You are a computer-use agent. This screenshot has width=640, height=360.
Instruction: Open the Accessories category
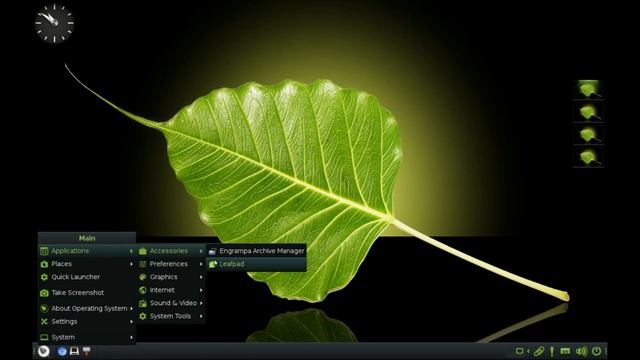tap(171, 251)
